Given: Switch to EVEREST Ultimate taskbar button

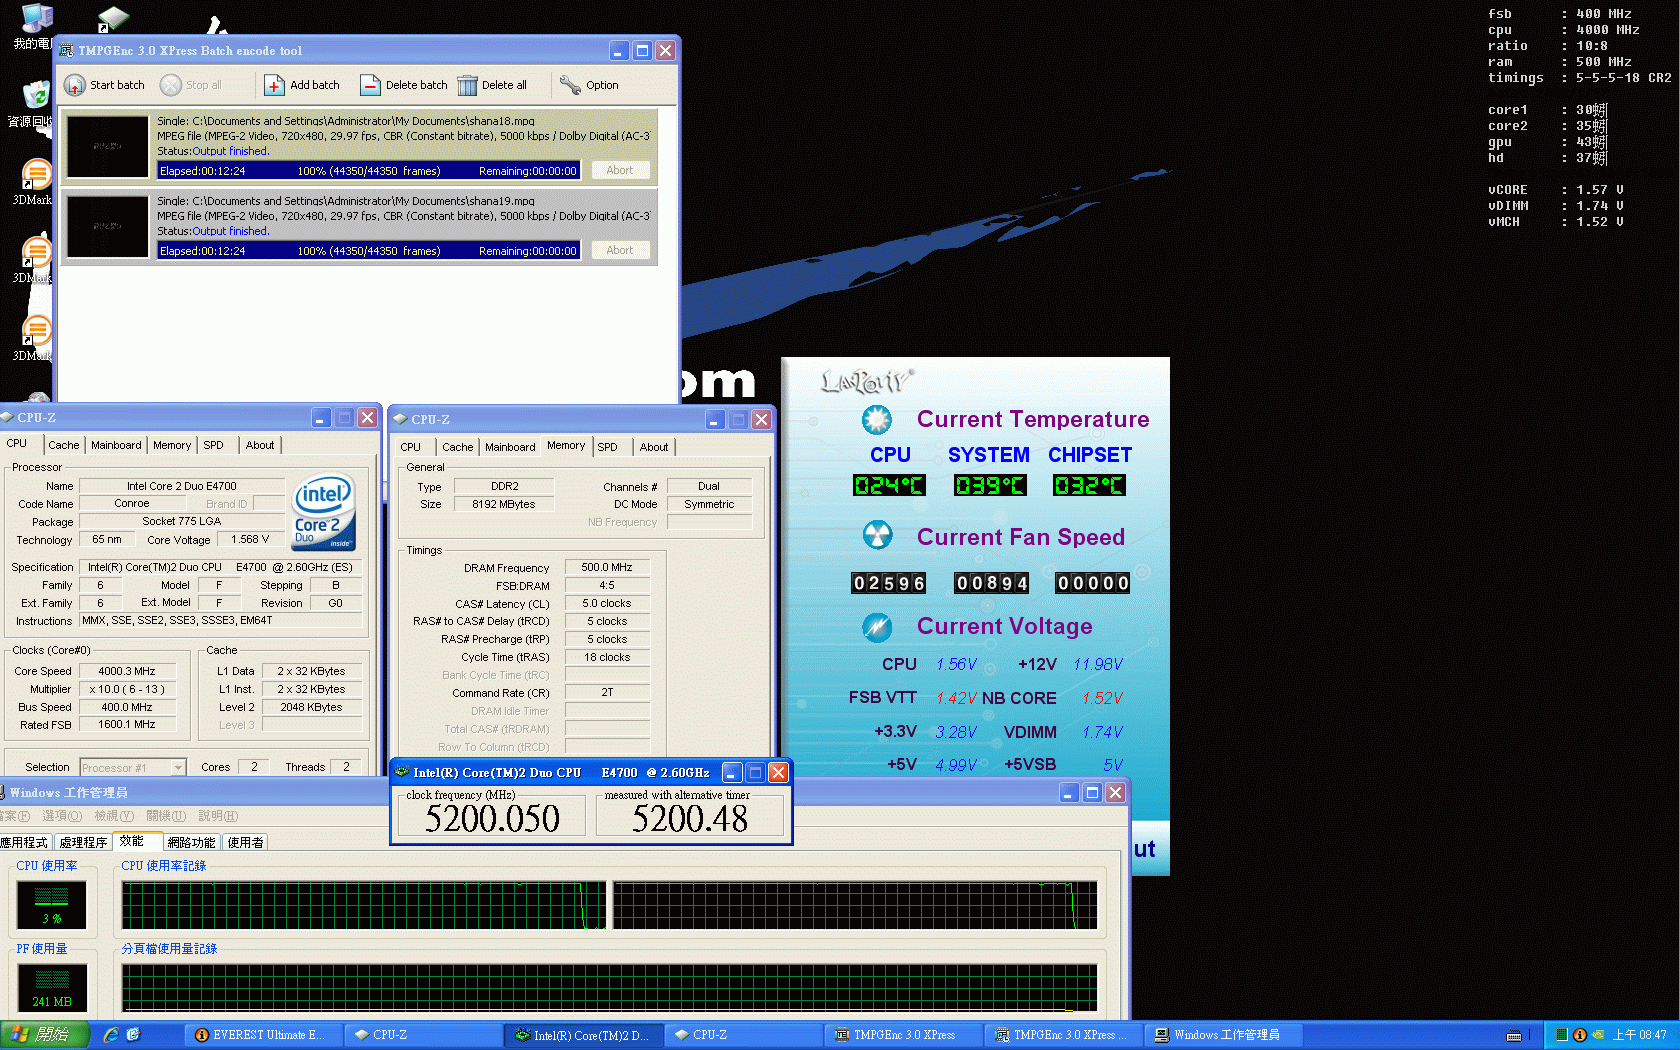Looking at the screenshot, I should pyautogui.click(x=262, y=1035).
